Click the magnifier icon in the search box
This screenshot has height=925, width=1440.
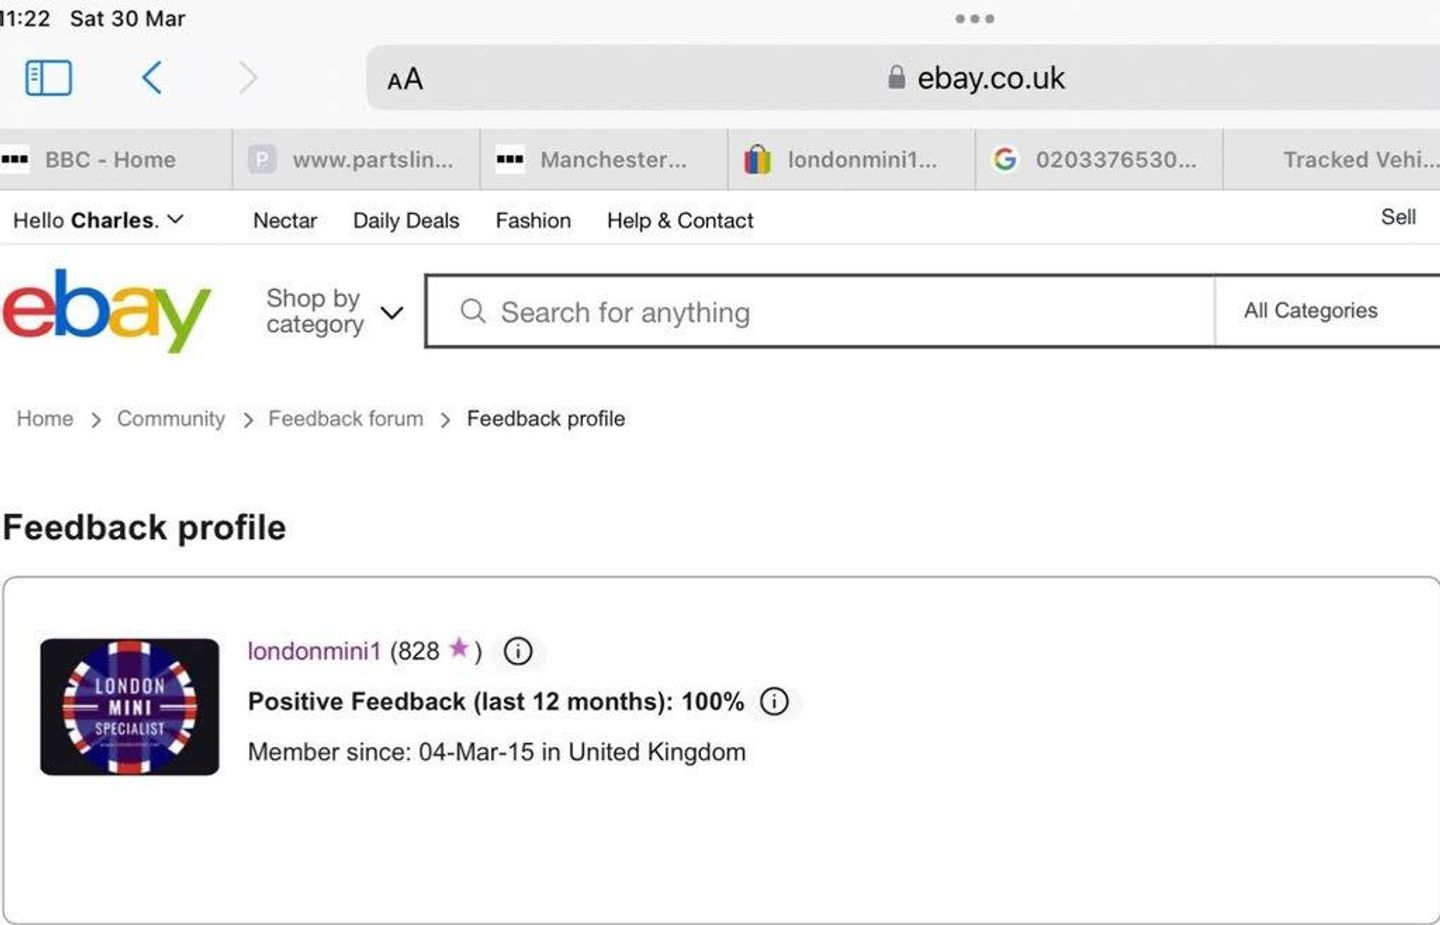473,312
